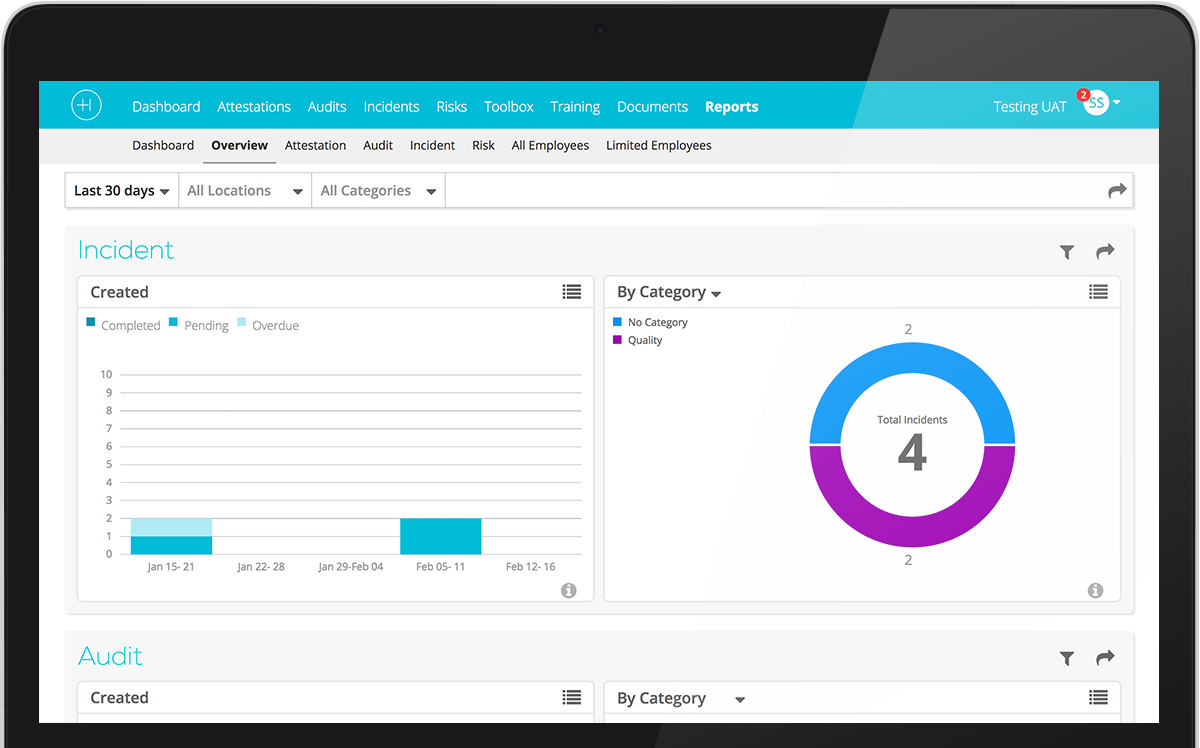This screenshot has height=748, width=1200.
Task: Toggle the Completed series in the Created chart legend
Action: click(x=123, y=324)
